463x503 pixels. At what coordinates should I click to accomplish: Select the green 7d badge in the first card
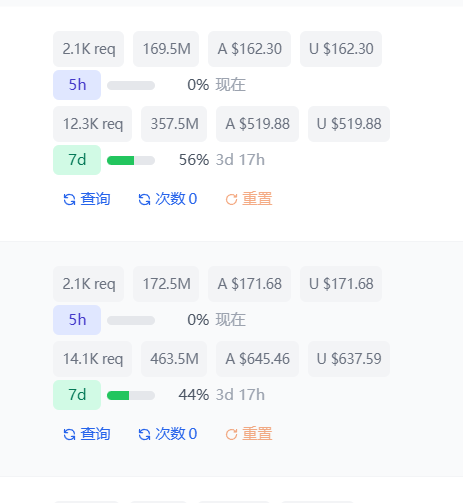pyautogui.click(x=77, y=160)
